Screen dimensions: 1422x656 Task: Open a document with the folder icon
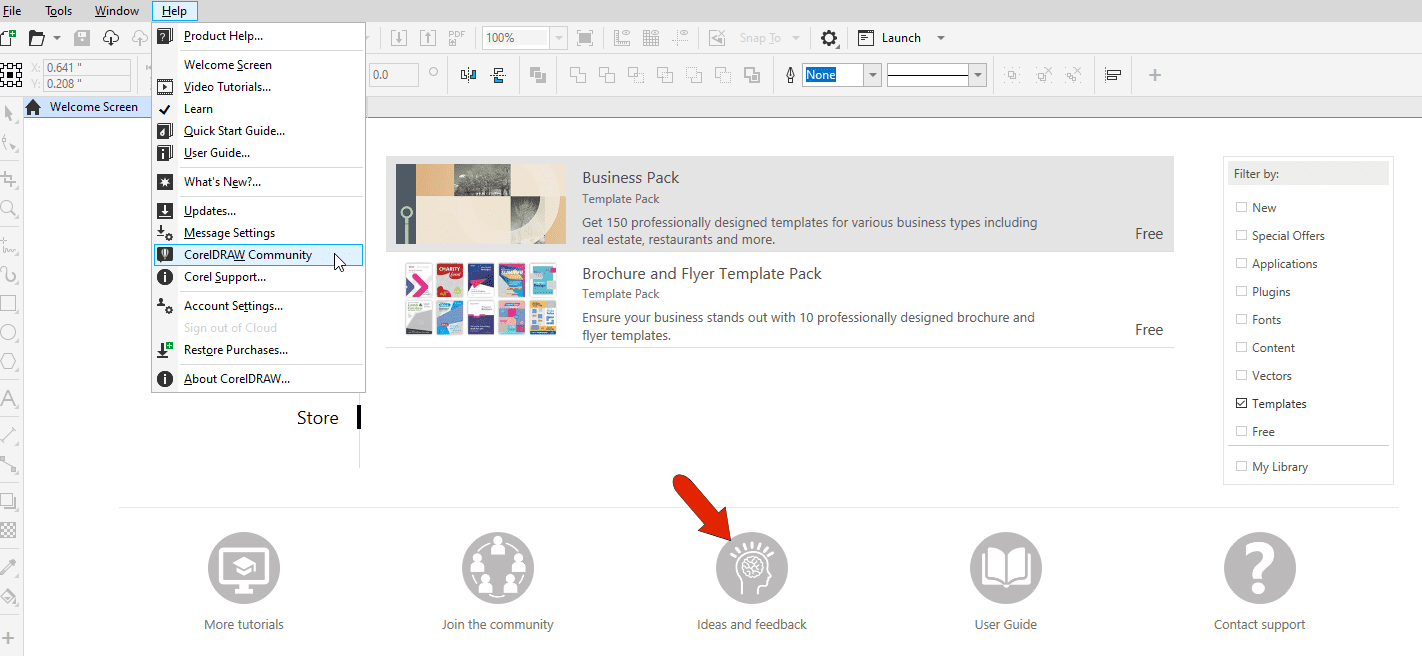pyautogui.click(x=37, y=37)
